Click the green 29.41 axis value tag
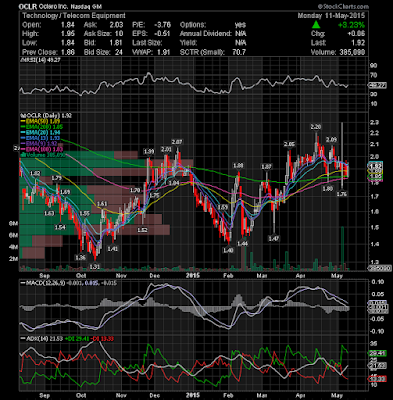Image resolution: width=393 pixels, height=400 pixels. (377, 353)
